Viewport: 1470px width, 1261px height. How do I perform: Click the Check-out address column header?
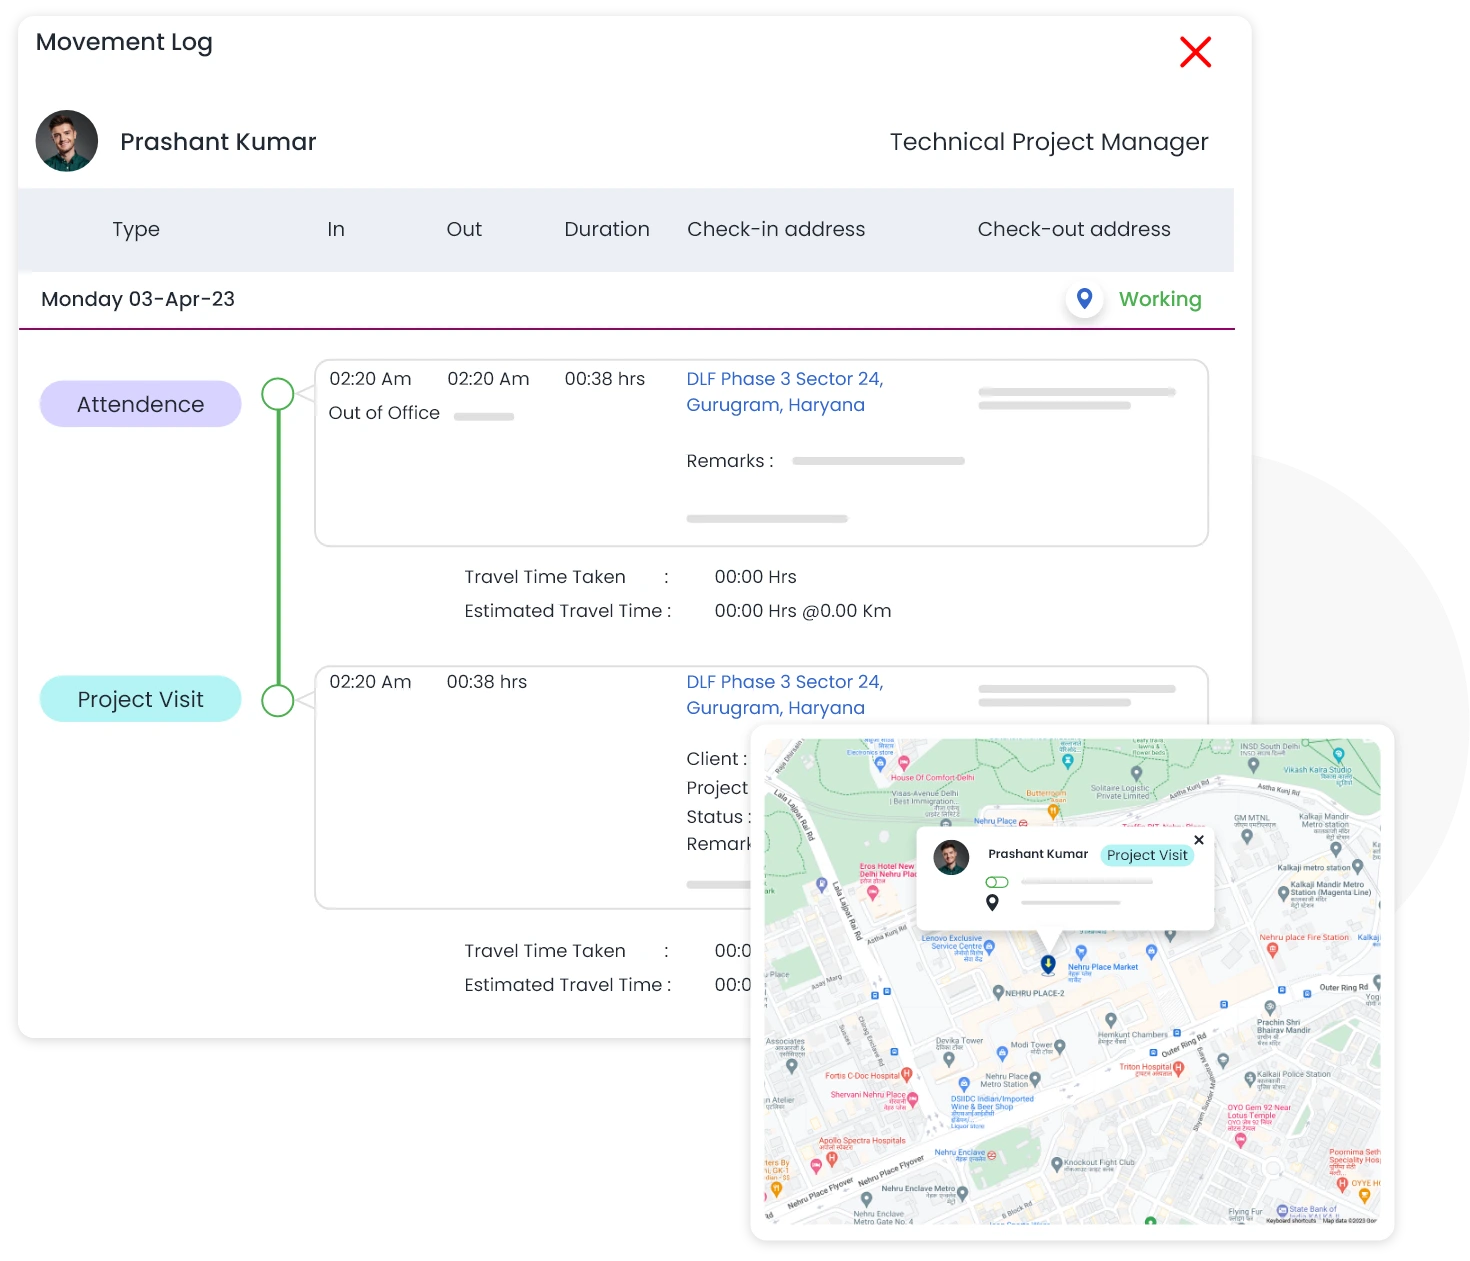click(x=1074, y=229)
